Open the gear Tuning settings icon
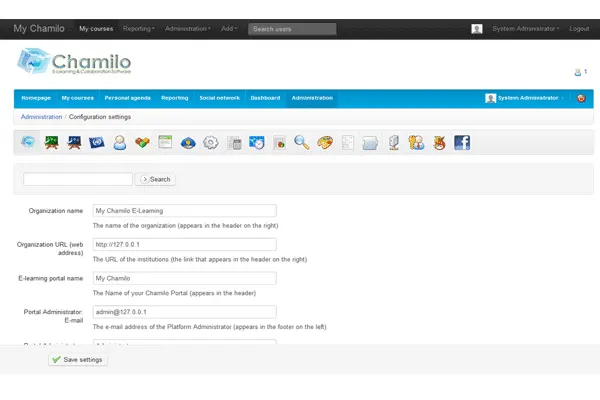The width and height of the screenshot is (600, 400). 210,143
